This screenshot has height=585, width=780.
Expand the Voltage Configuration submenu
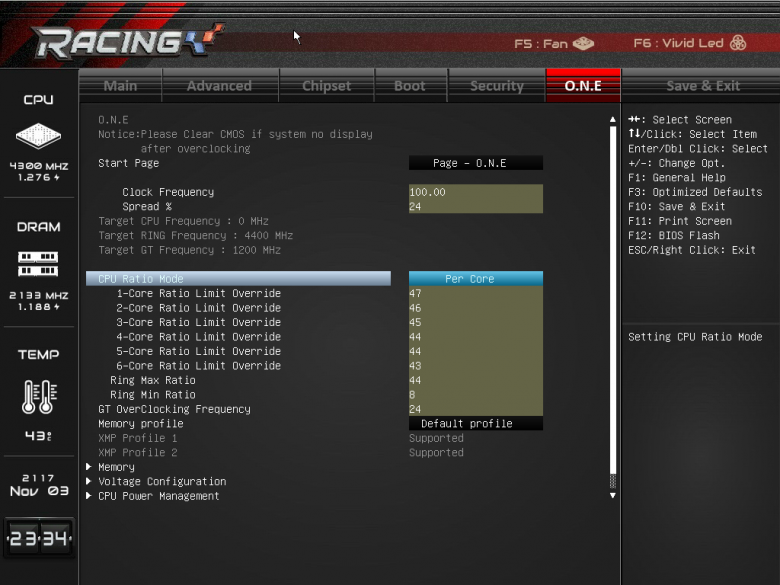[162, 482]
